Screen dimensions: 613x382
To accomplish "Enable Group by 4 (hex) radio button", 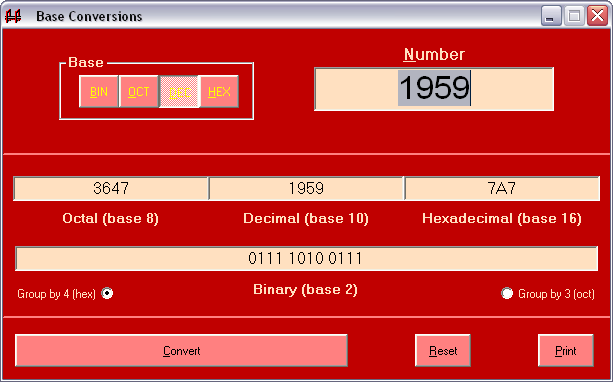I will click(107, 293).
